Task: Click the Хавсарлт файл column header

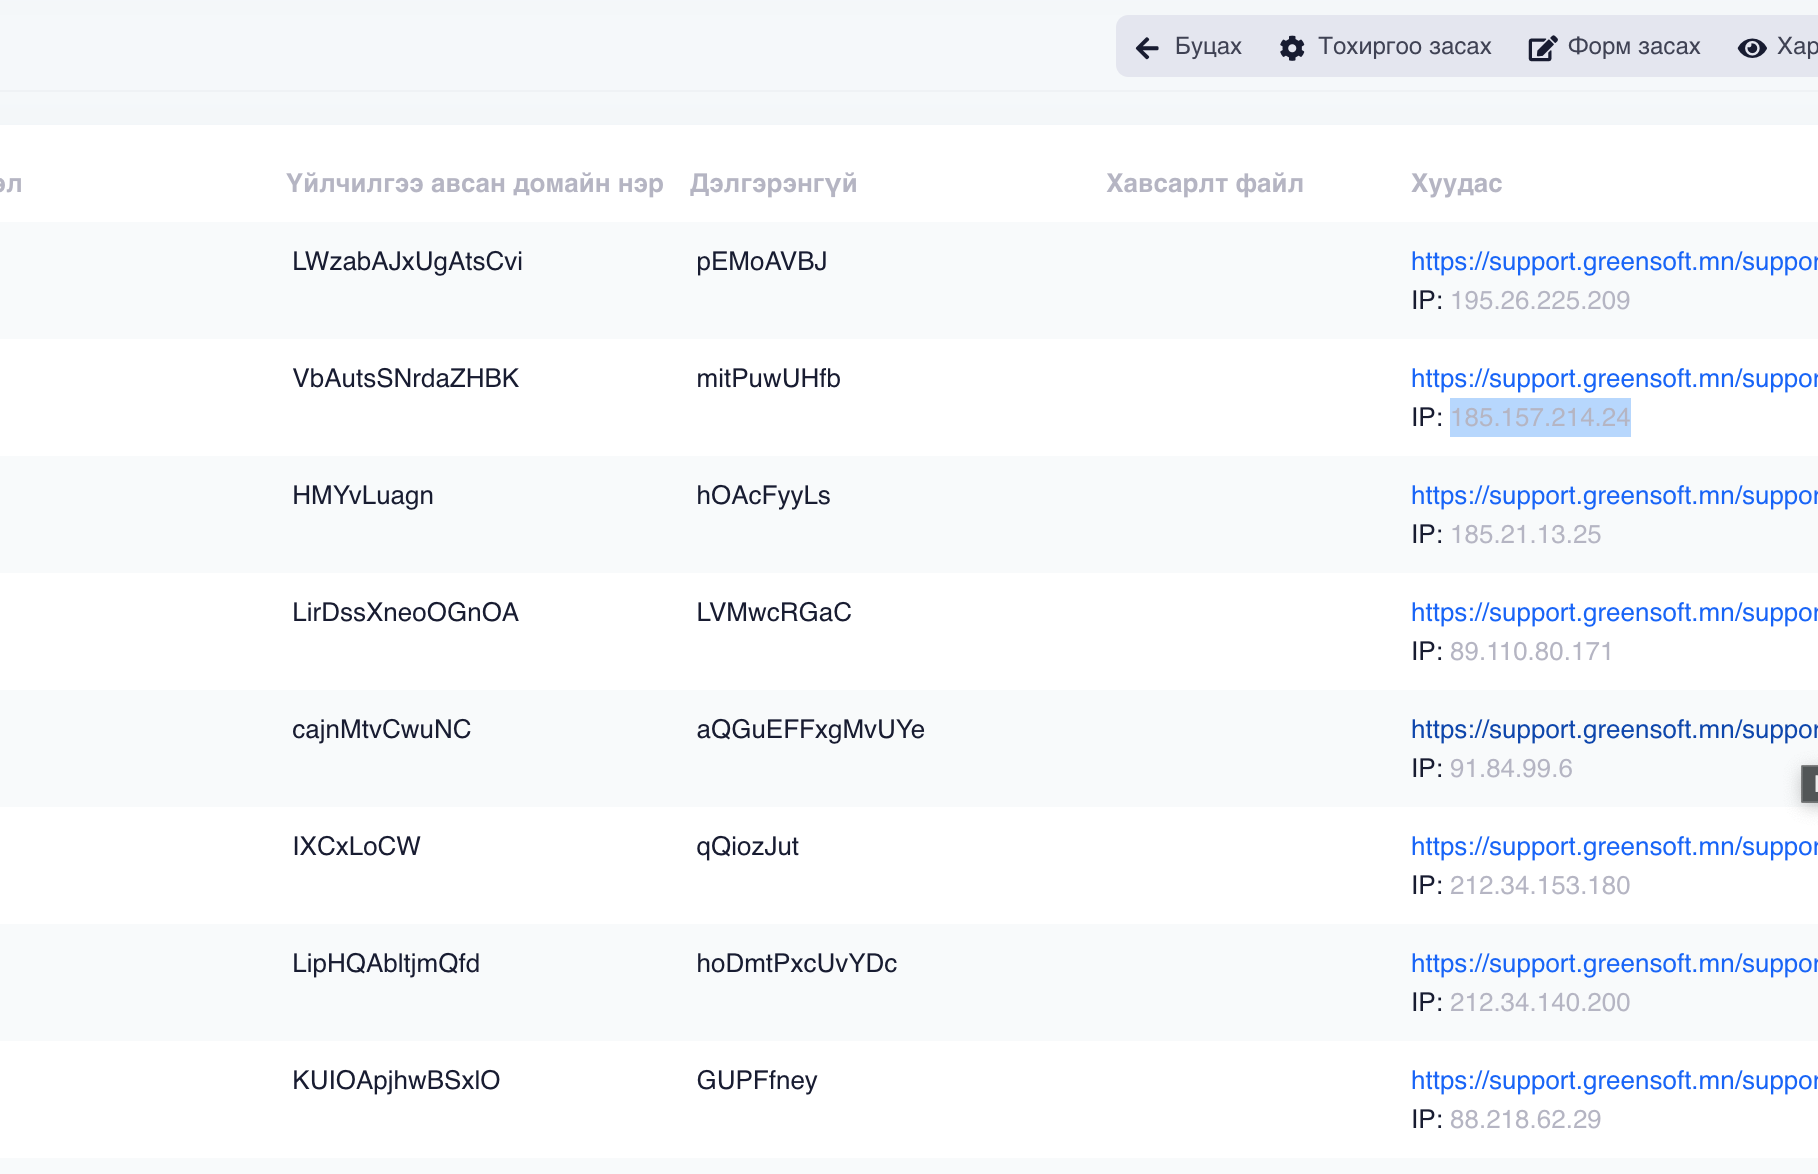Action: [x=1204, y=183]
